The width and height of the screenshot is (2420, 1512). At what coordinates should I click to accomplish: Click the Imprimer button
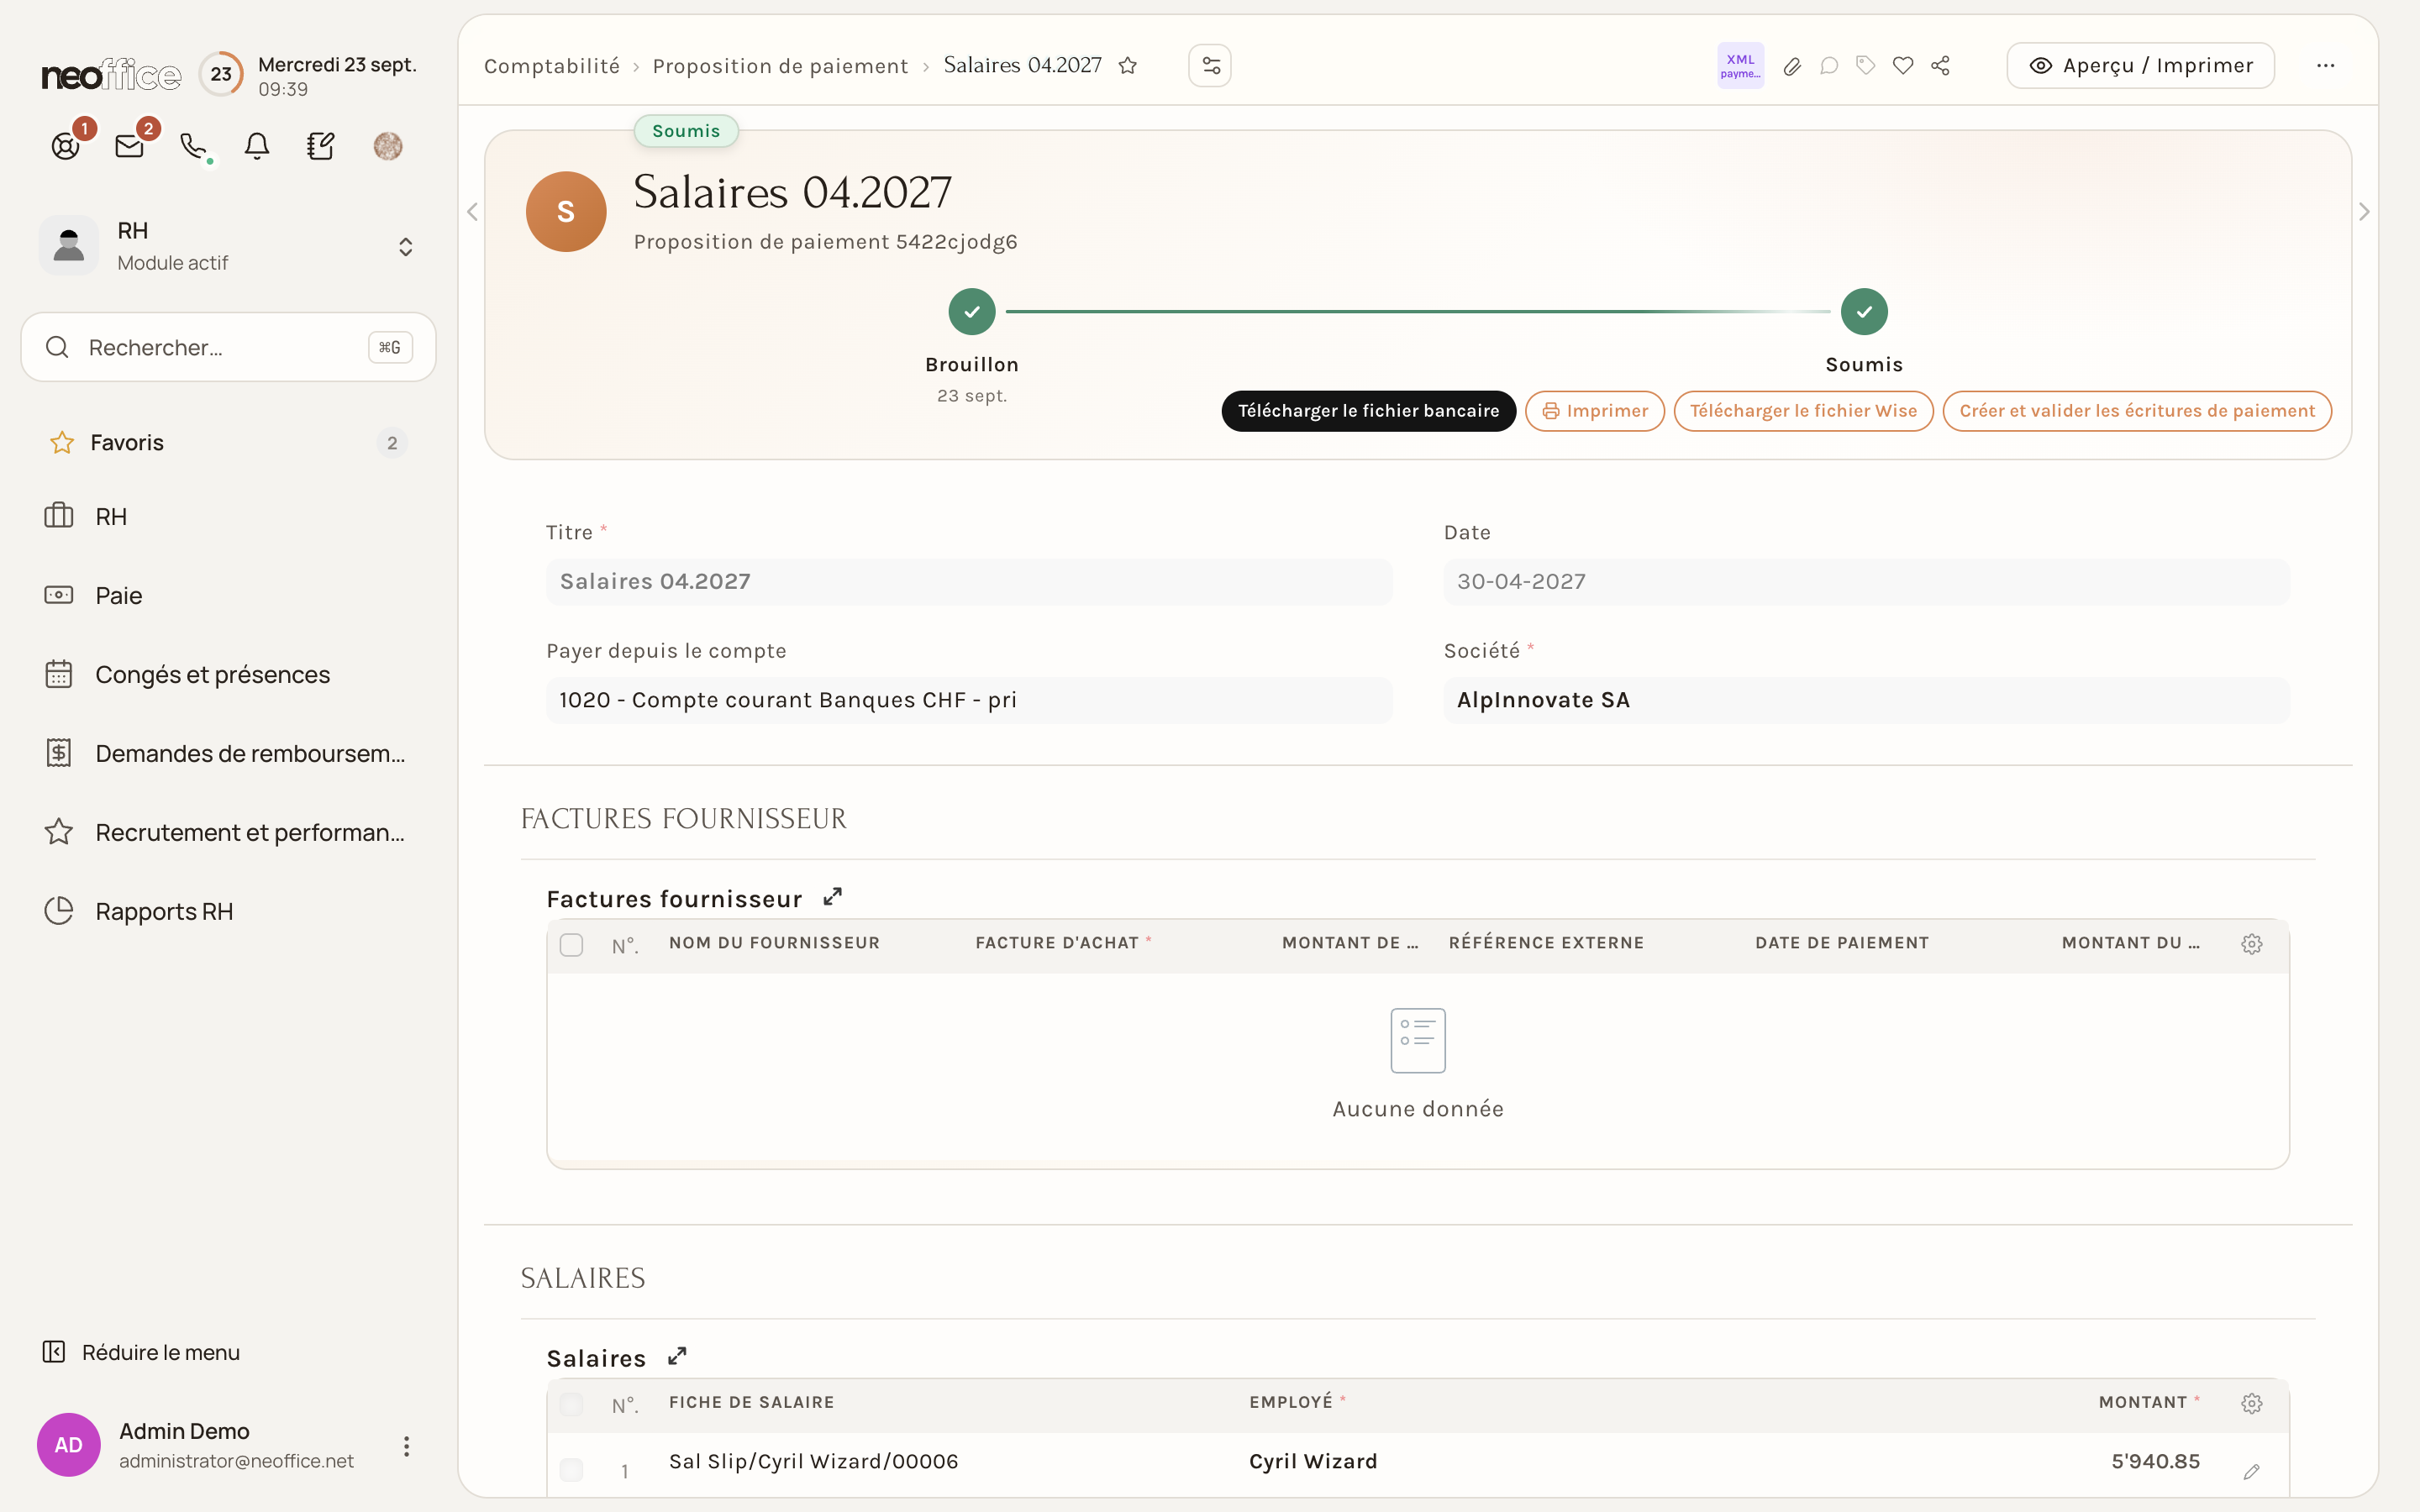pos(1595,411)
